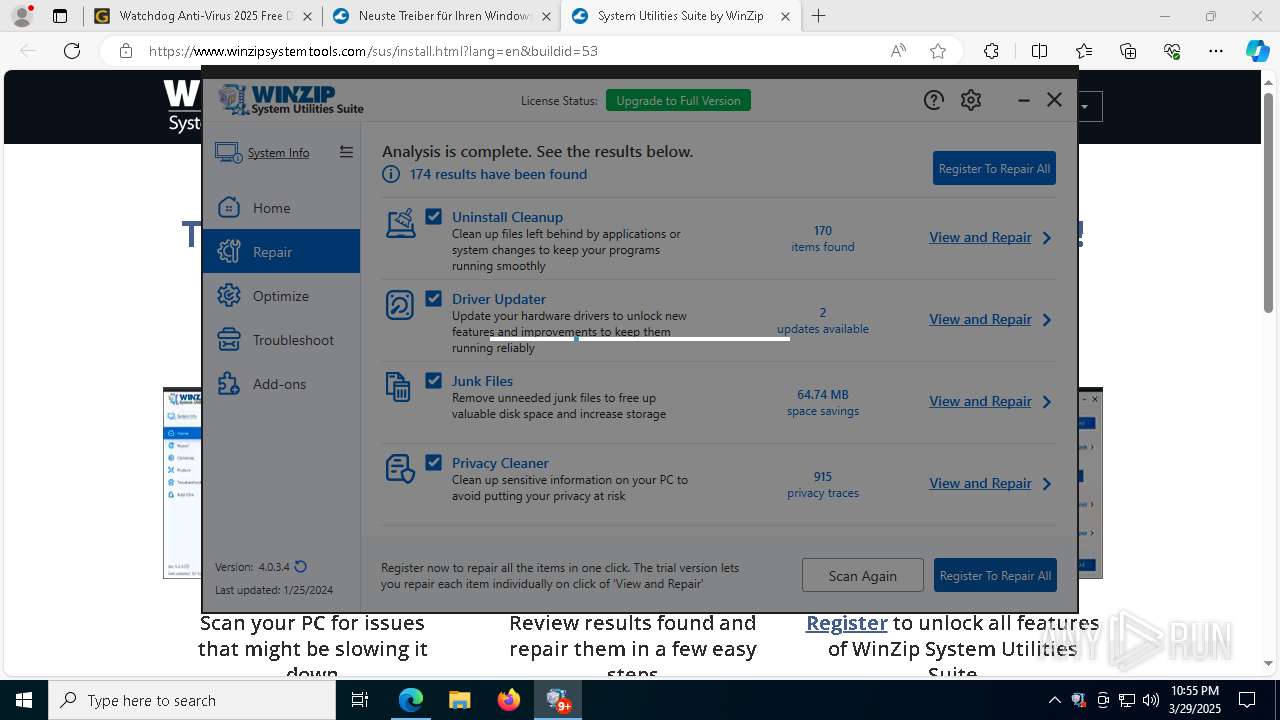Open browser extensions puzzle icon
1280x720 pixels.
[x=991, y=51]
